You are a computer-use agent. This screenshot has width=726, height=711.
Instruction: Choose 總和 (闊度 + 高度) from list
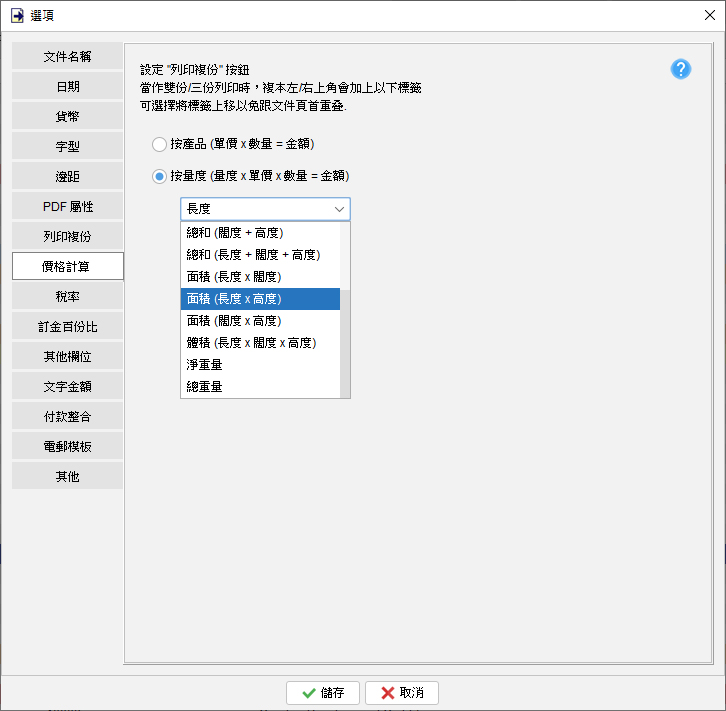pos(260,233)
